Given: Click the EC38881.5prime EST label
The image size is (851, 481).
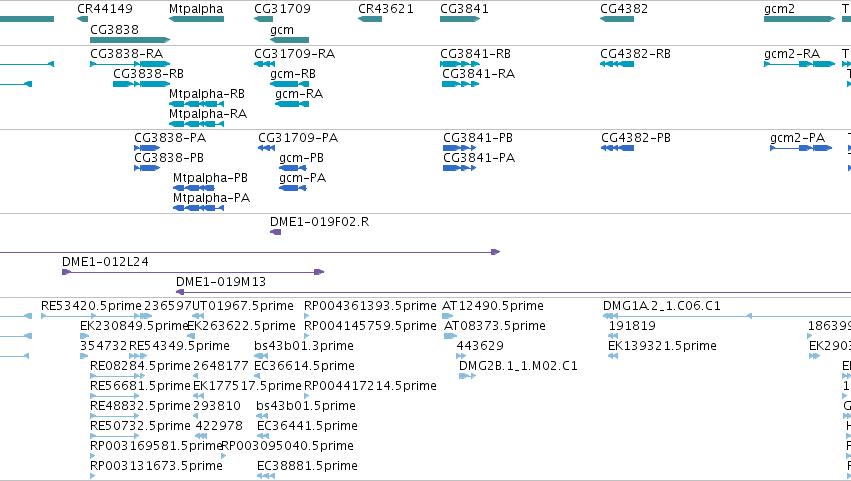Looking at the screenshot, I should tap(307, 467).
